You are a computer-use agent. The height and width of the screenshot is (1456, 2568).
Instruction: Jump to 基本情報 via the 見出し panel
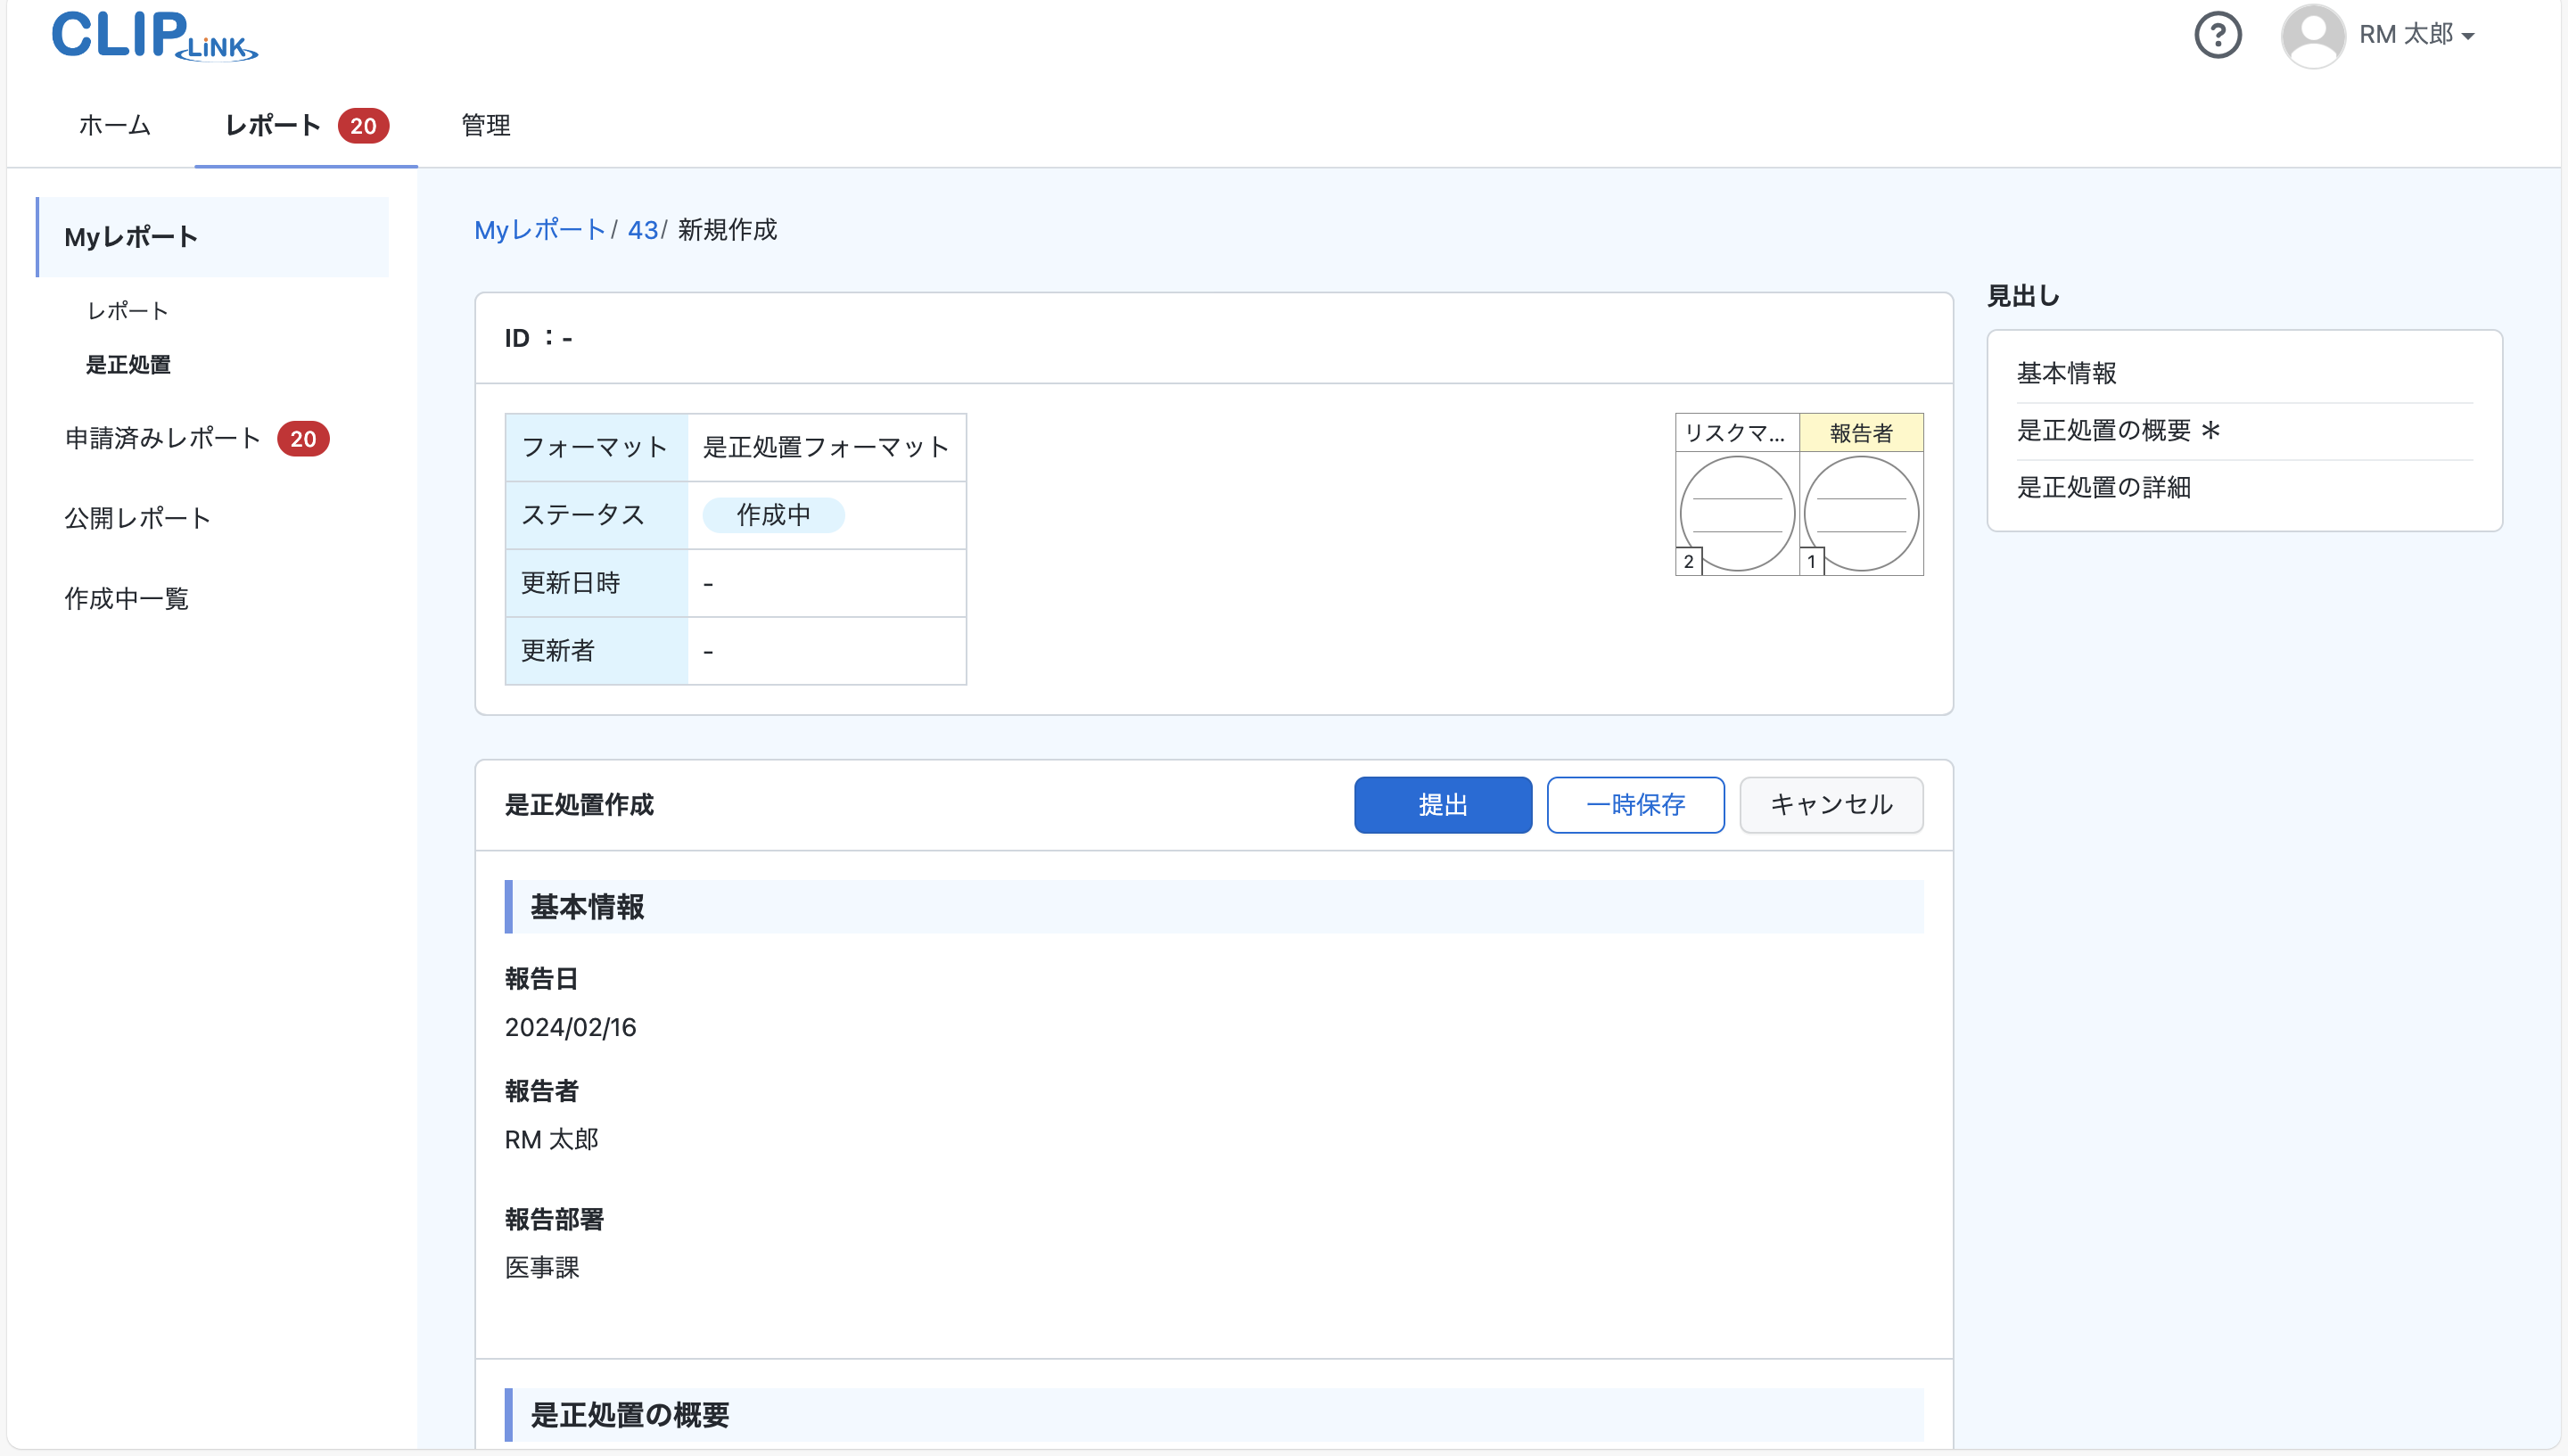click(x=2066, y=374)
